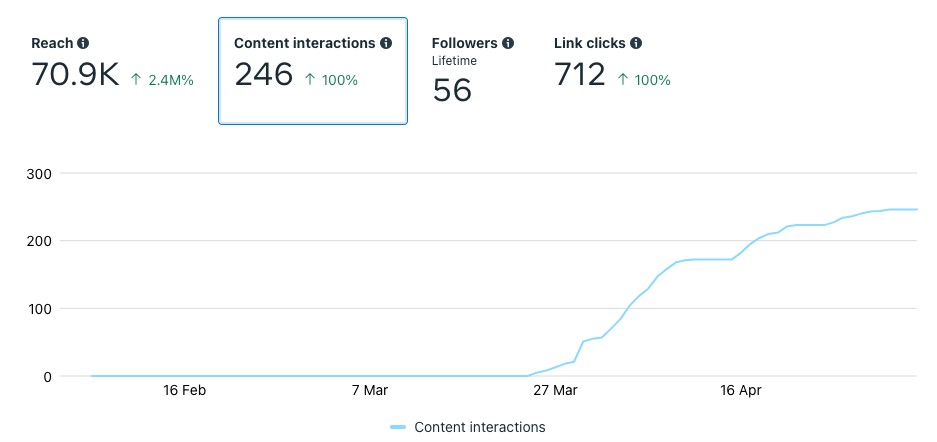Click the Lifetime label under Followers
This screenshot has height=442, width=937.
point(454,61)
